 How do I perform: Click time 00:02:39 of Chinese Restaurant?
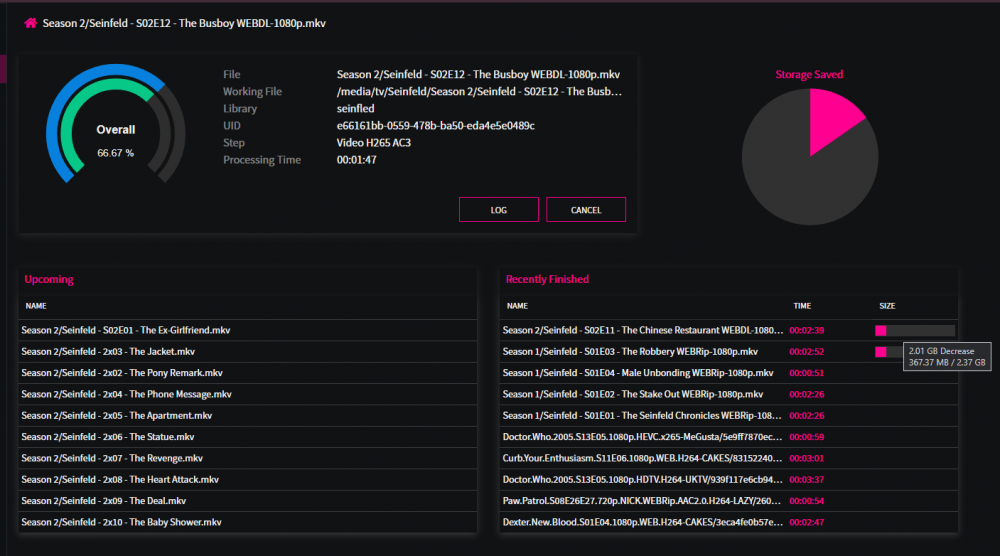[x=807, y=330]
